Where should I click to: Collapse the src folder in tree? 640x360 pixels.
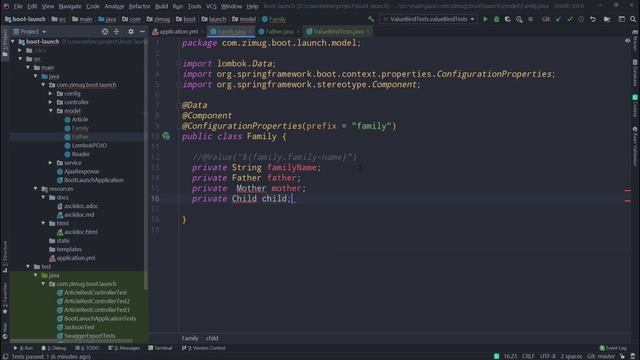(x=20, y=59)
